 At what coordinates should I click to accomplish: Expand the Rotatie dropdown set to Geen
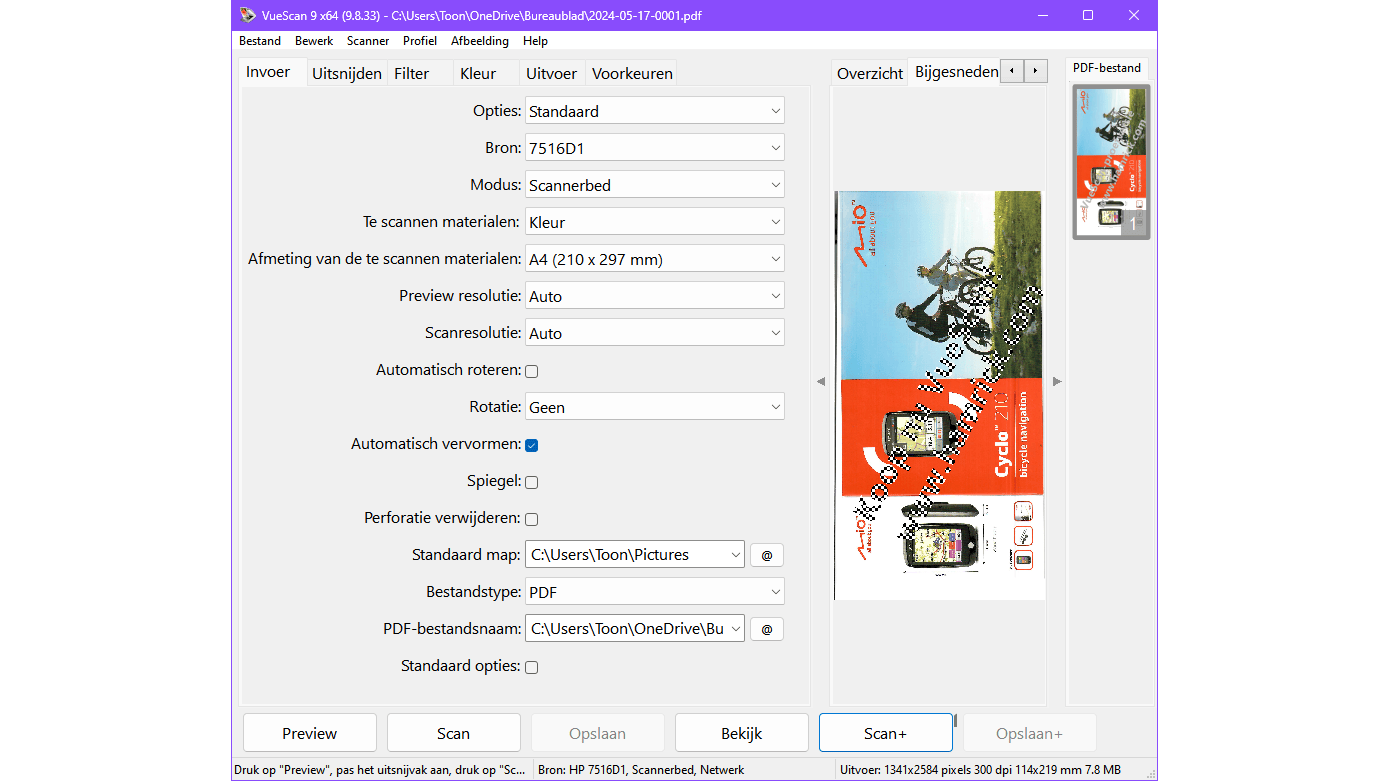click(x=655, y=407)
